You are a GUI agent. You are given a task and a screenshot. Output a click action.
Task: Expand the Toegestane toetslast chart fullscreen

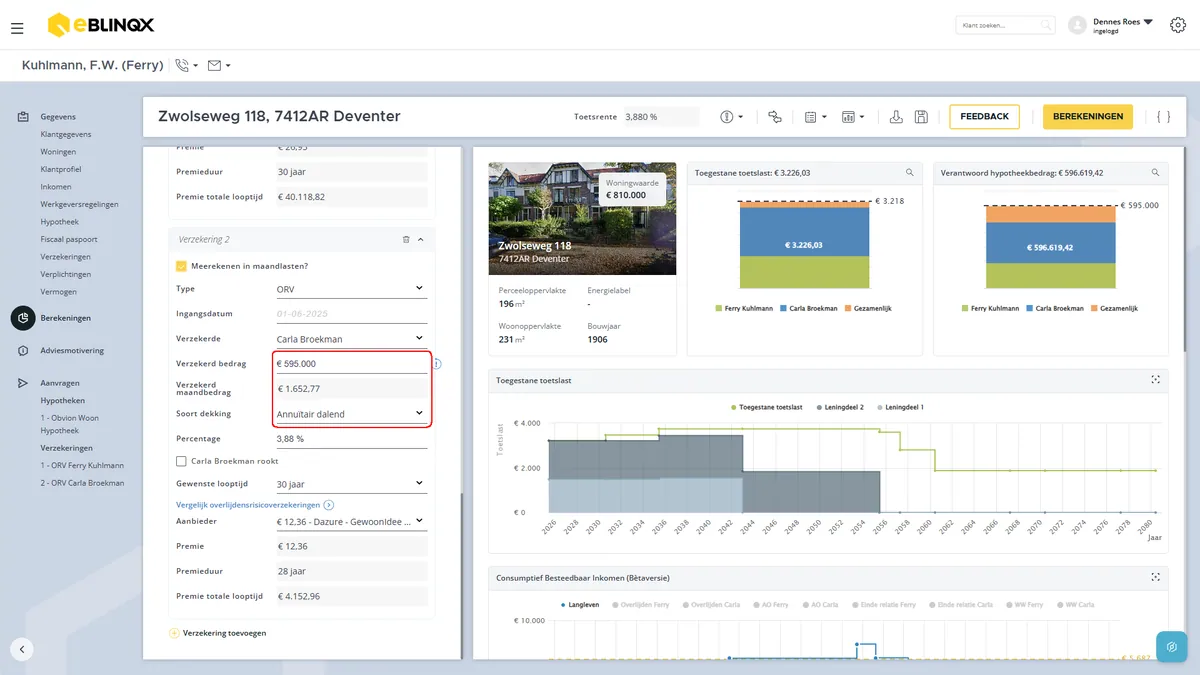tap(1155, 380)
